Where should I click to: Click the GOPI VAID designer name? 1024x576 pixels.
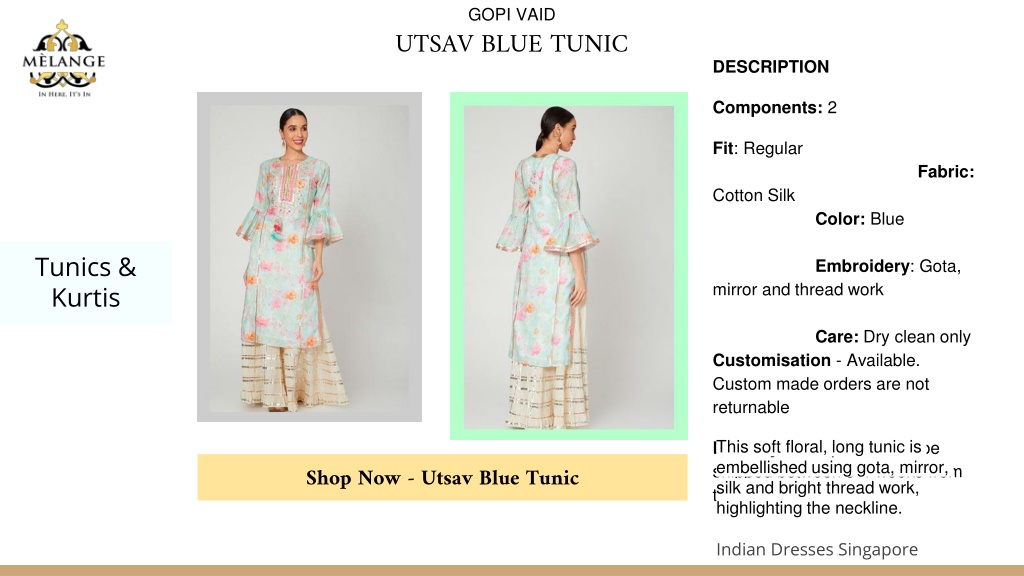(x=511, y=14)
